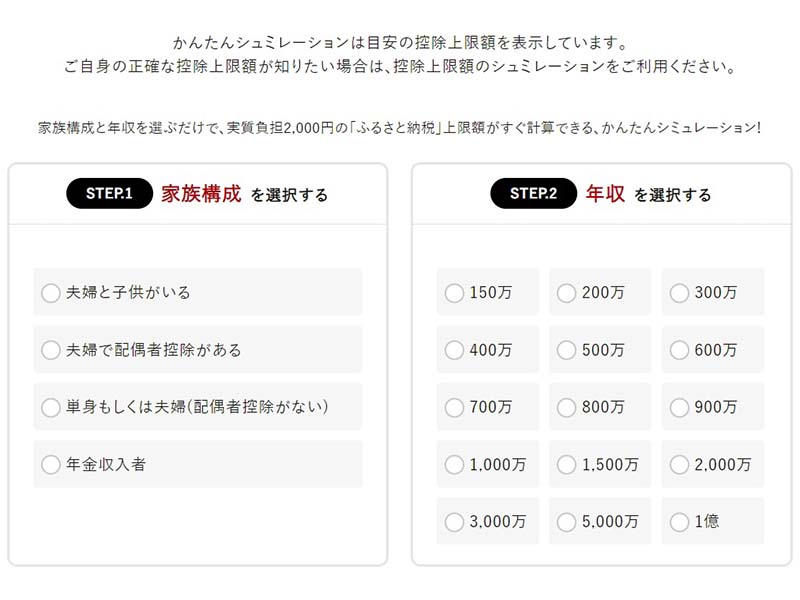Pick the 400万 income radio button
This screenshot has height=600, width=800.
tap(454, 350)
